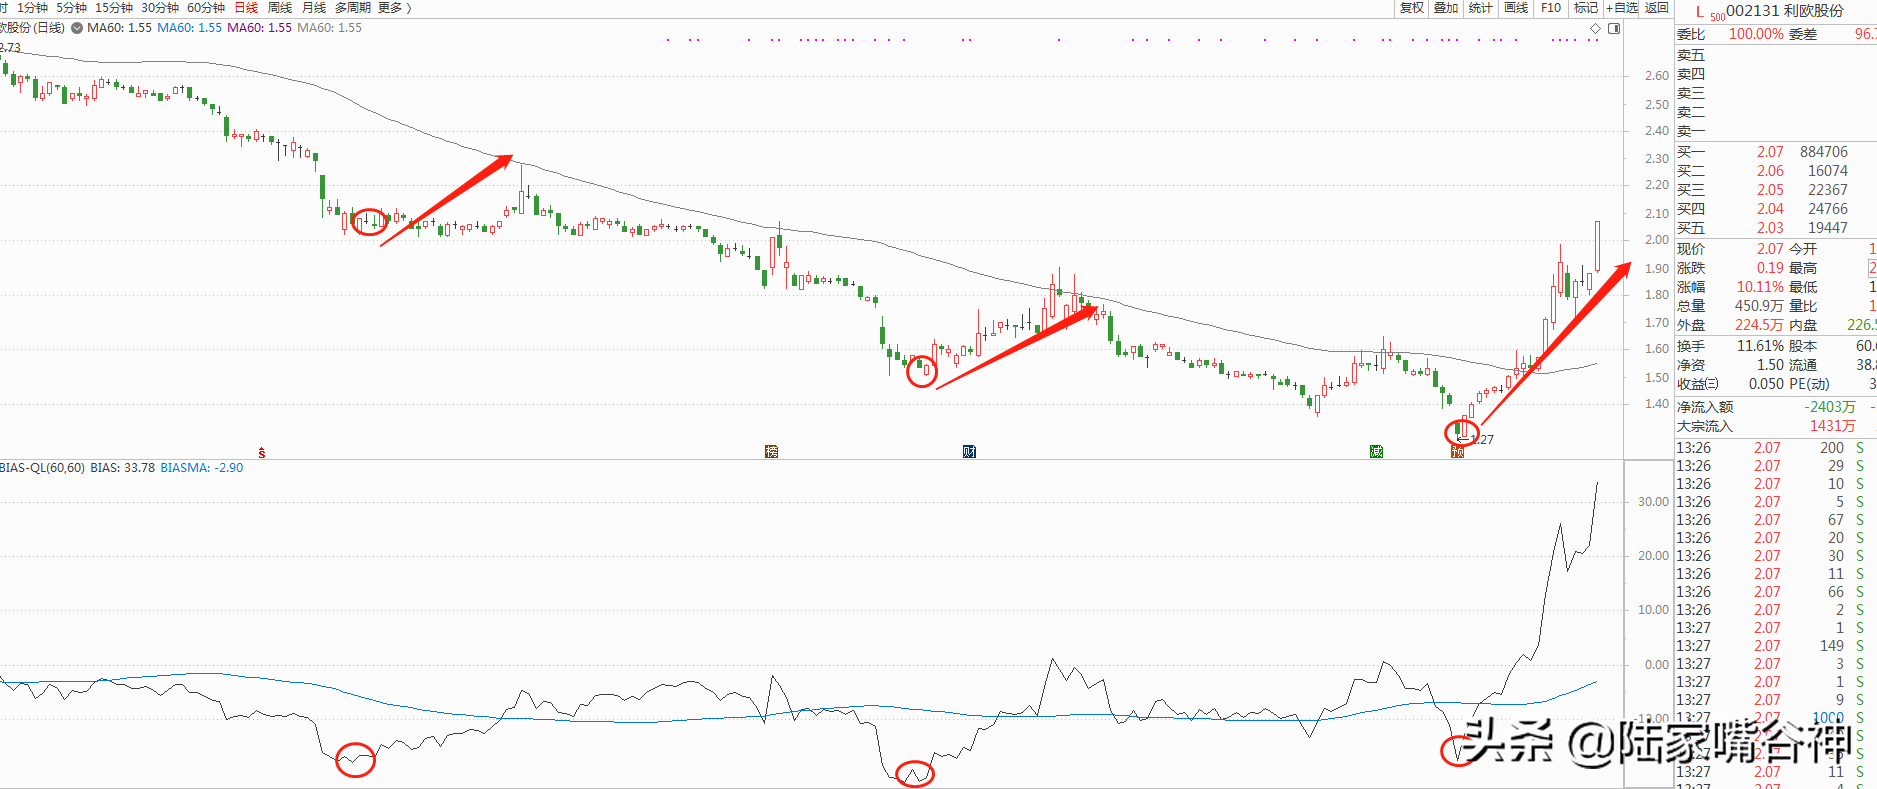Click the green 减 event marker
1877x789 pixels.
tap(1376, 452)
